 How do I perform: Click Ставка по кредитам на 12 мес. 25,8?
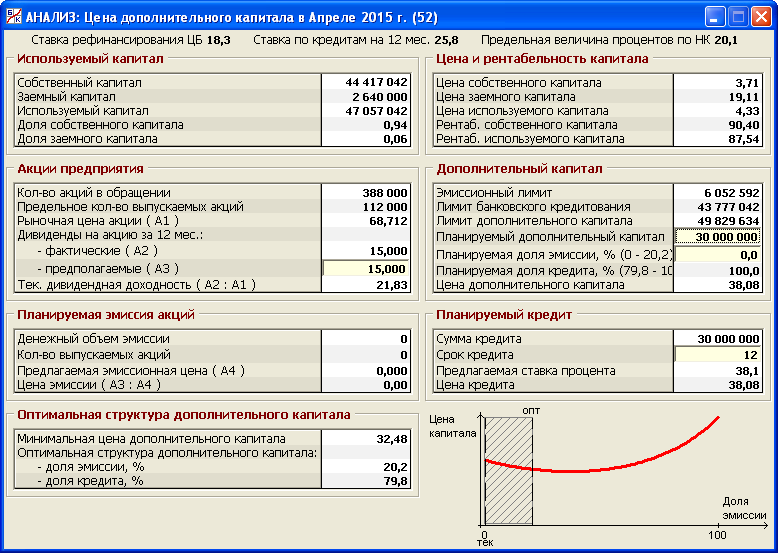[x=356, y=40]
